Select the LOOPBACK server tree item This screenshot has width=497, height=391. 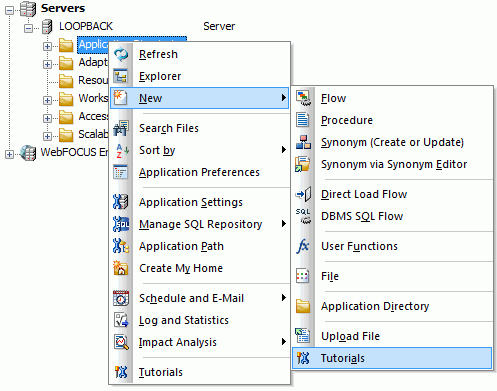tap(86, 26)
